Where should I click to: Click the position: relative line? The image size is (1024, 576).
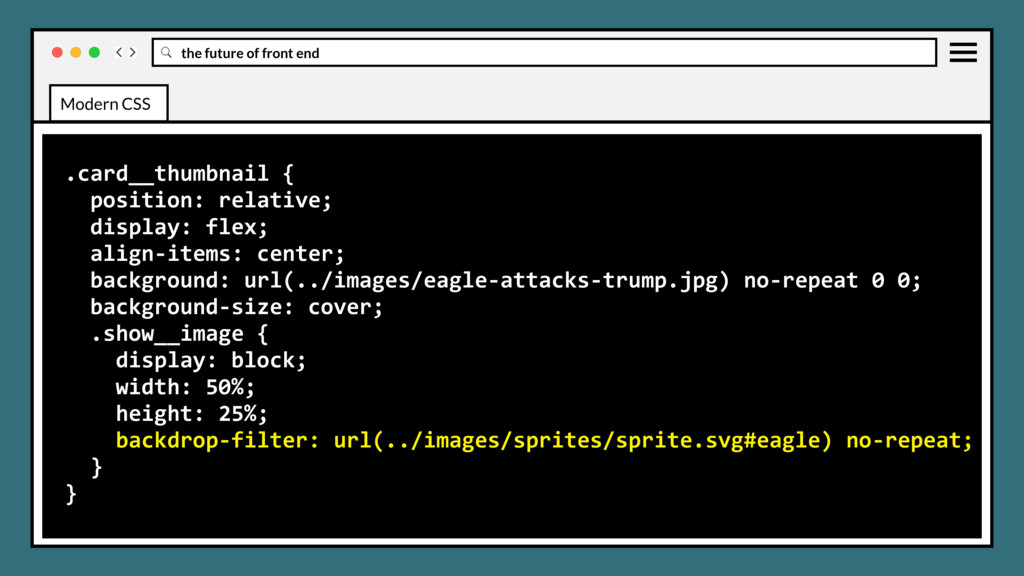(x=210, y=200)
